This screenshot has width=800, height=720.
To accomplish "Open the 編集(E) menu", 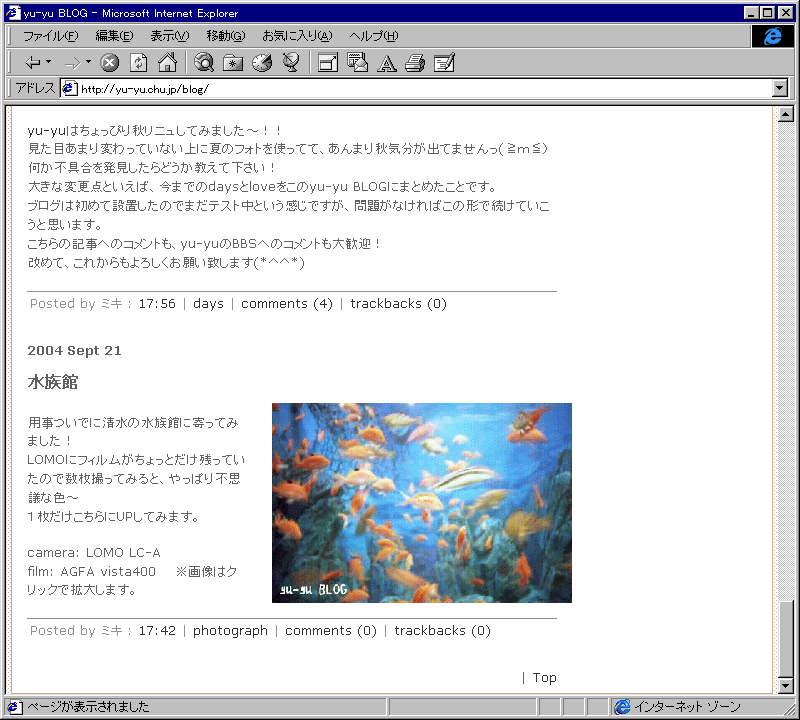I will pos(114,36).
